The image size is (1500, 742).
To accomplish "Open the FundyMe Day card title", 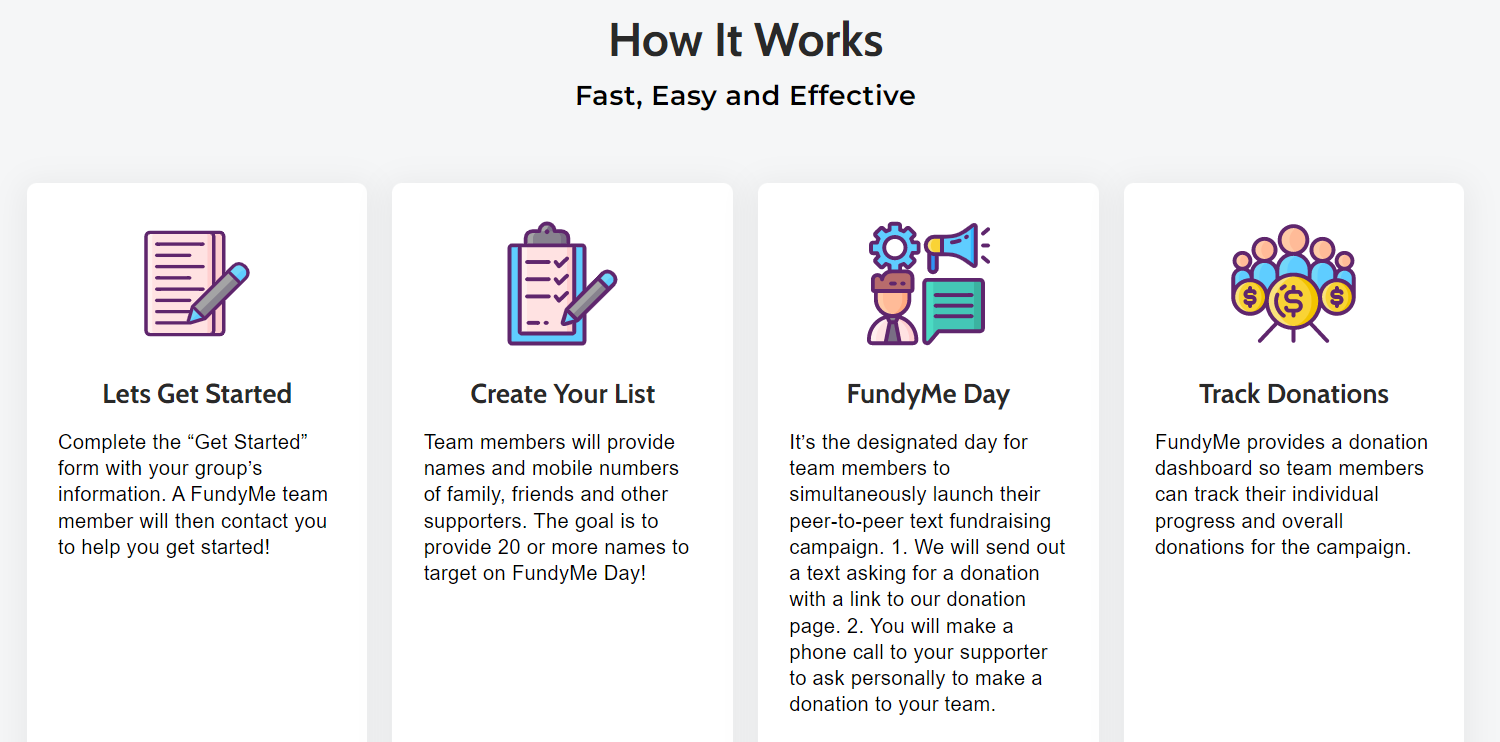I will pos(928,394).
